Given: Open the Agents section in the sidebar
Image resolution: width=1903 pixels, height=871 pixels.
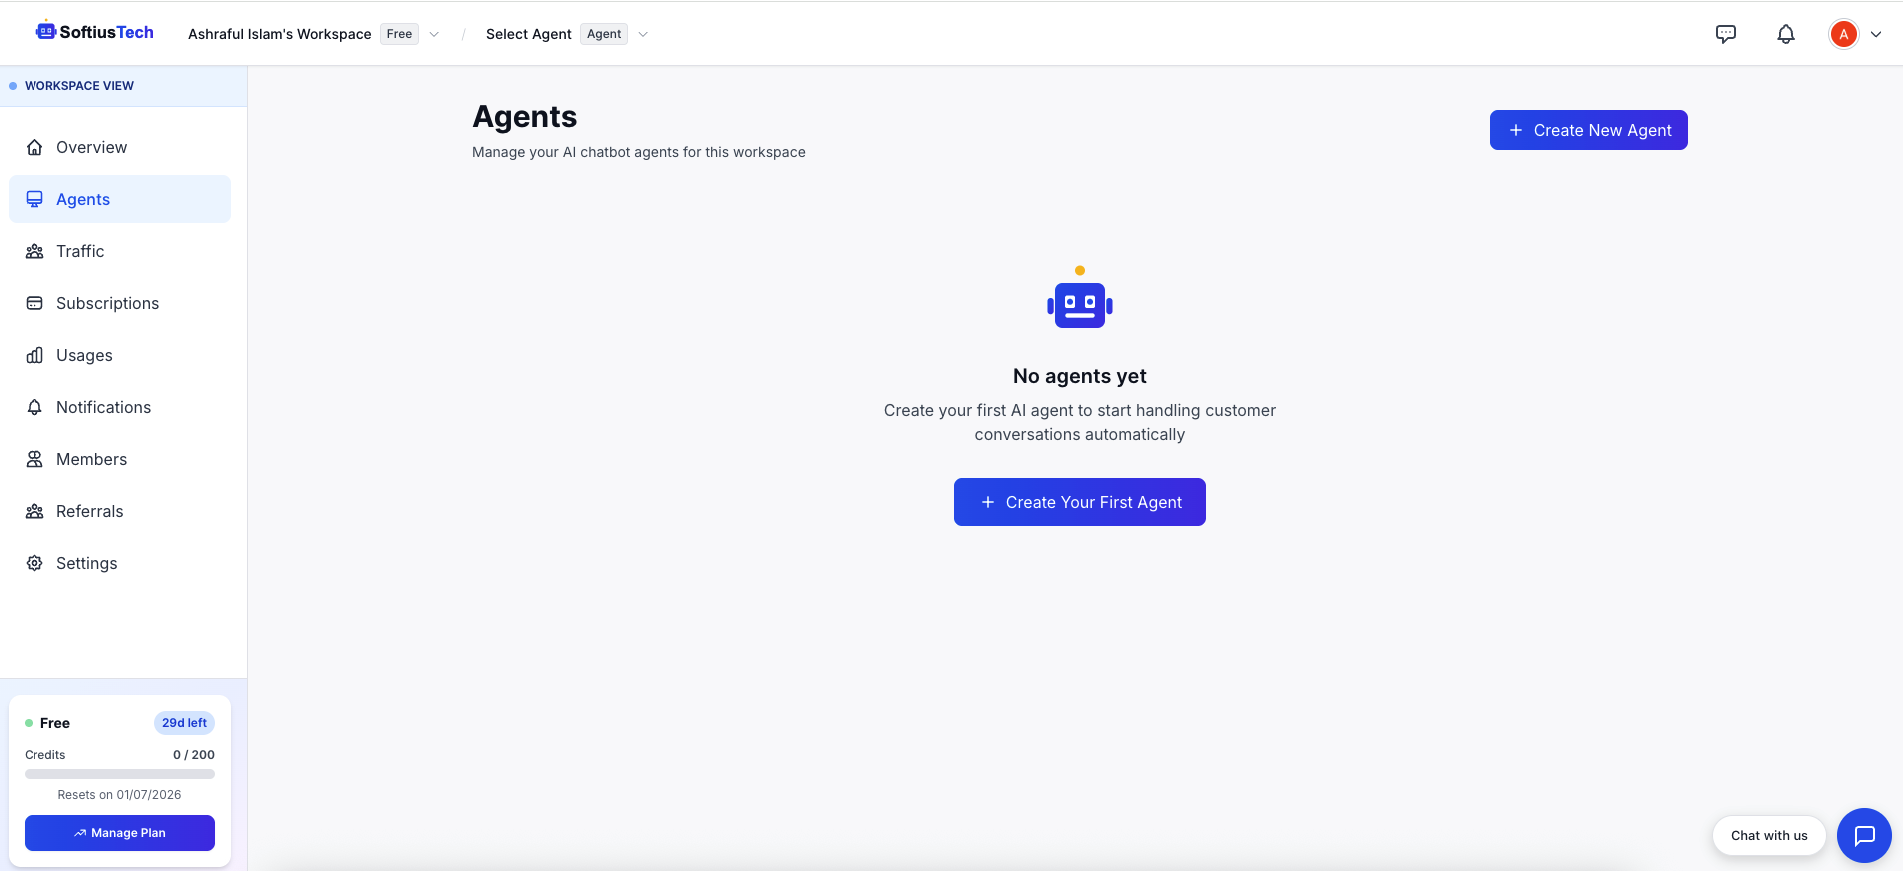Looking at the screenshot, I should [x=83, y=199].
